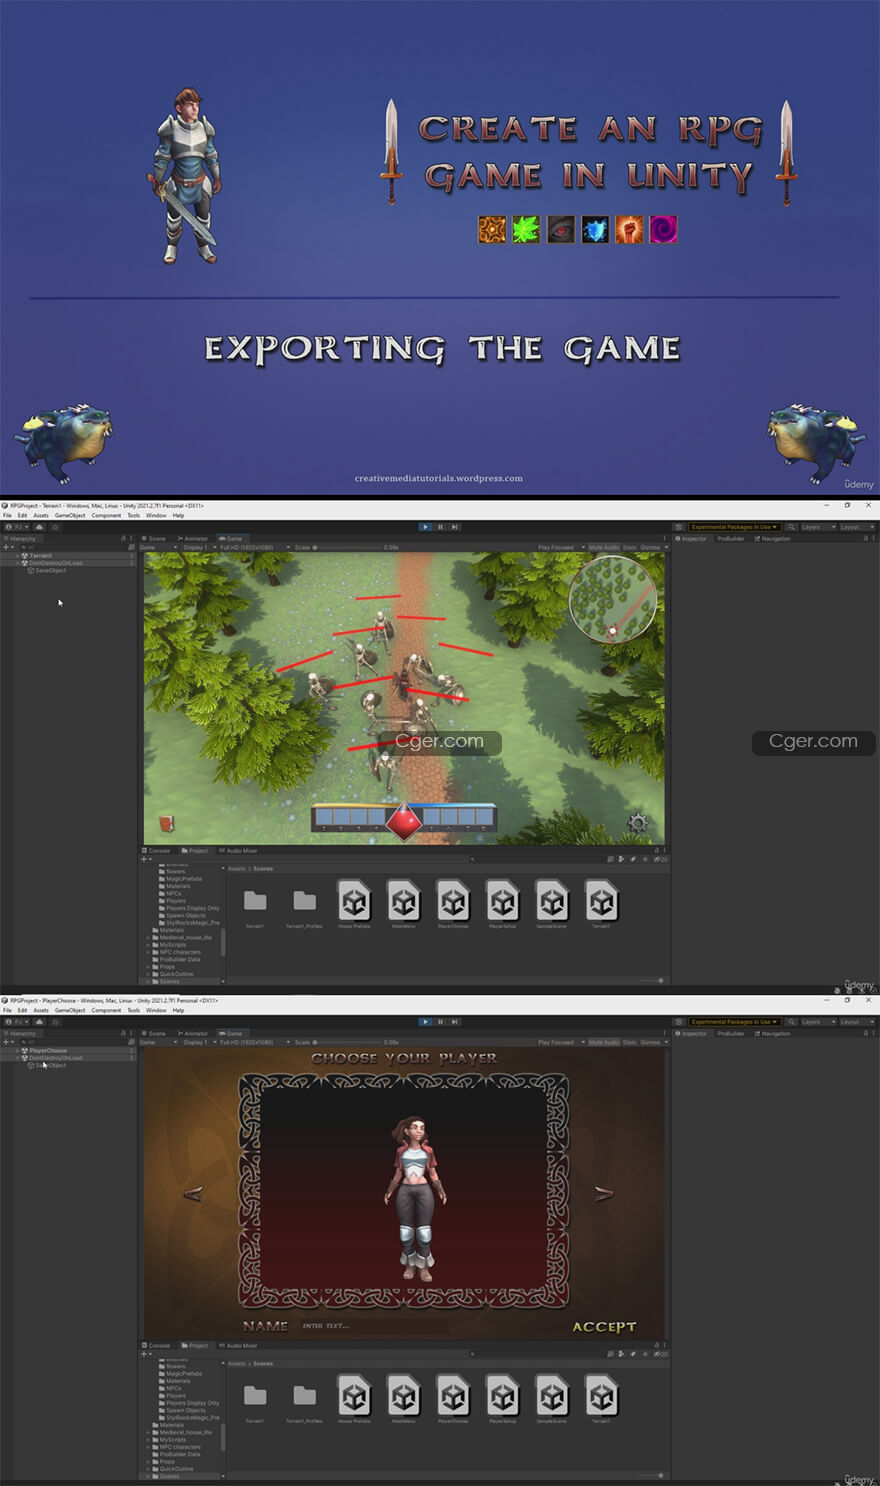Screen dimensions: 880x1486
Task: Select the PlayerSetup scene asset in Terrain1 editor
Action: [502, 903]
